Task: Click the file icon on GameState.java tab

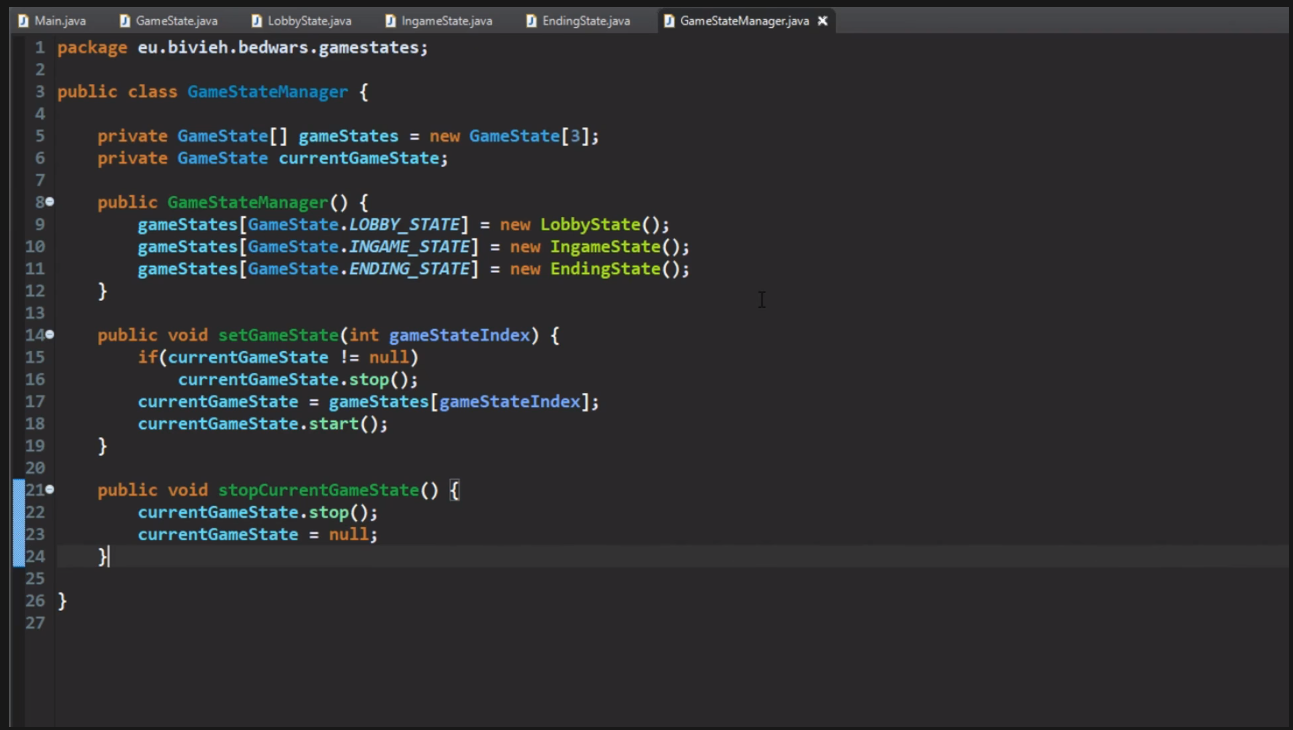Action: coord(125,21)
